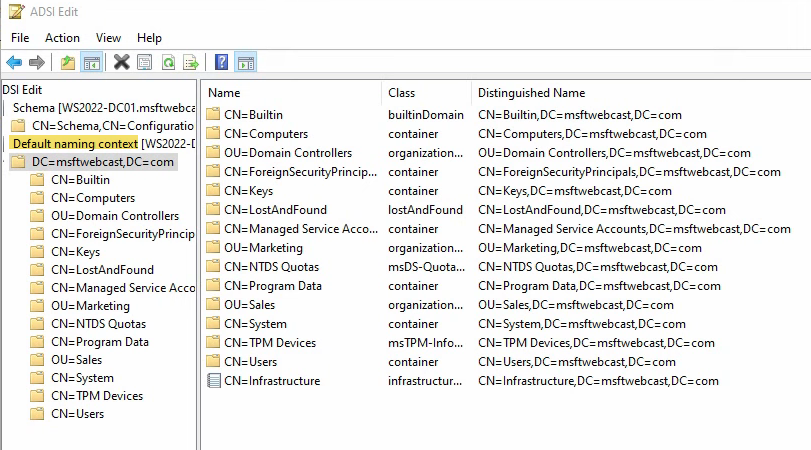Select CN=TPM Devices in the tree
This screenshot has height=450, width=811.
pos(97,396)
